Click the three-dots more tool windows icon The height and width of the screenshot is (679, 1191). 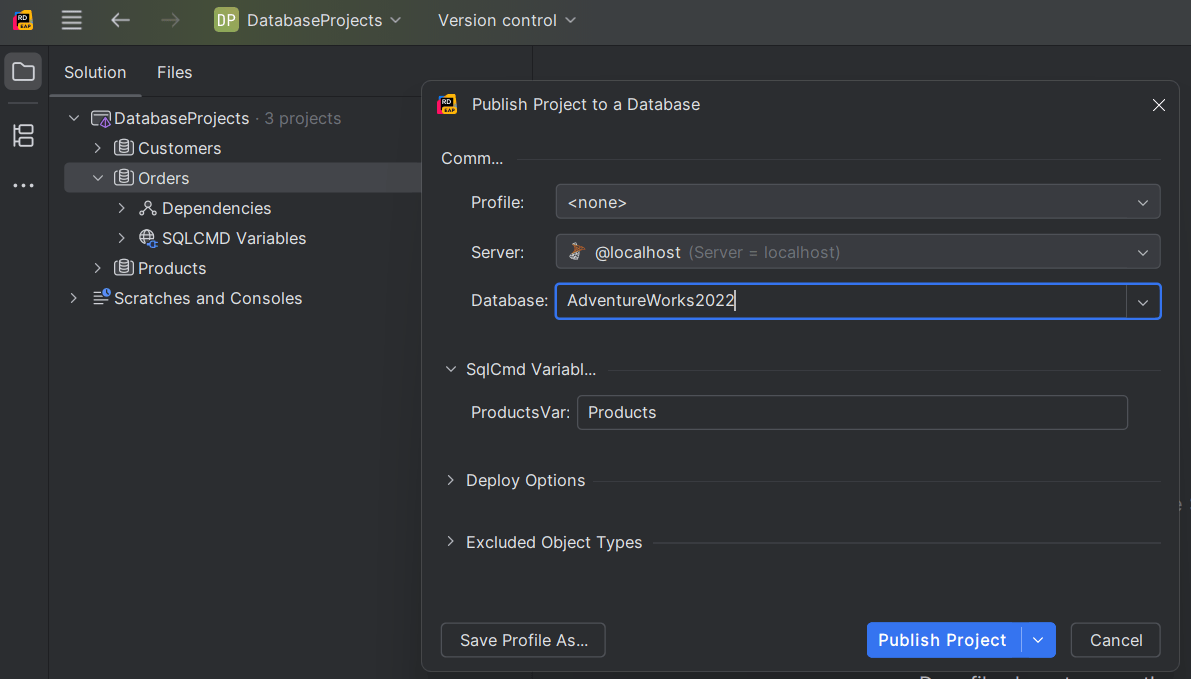(x=23, y=186)
